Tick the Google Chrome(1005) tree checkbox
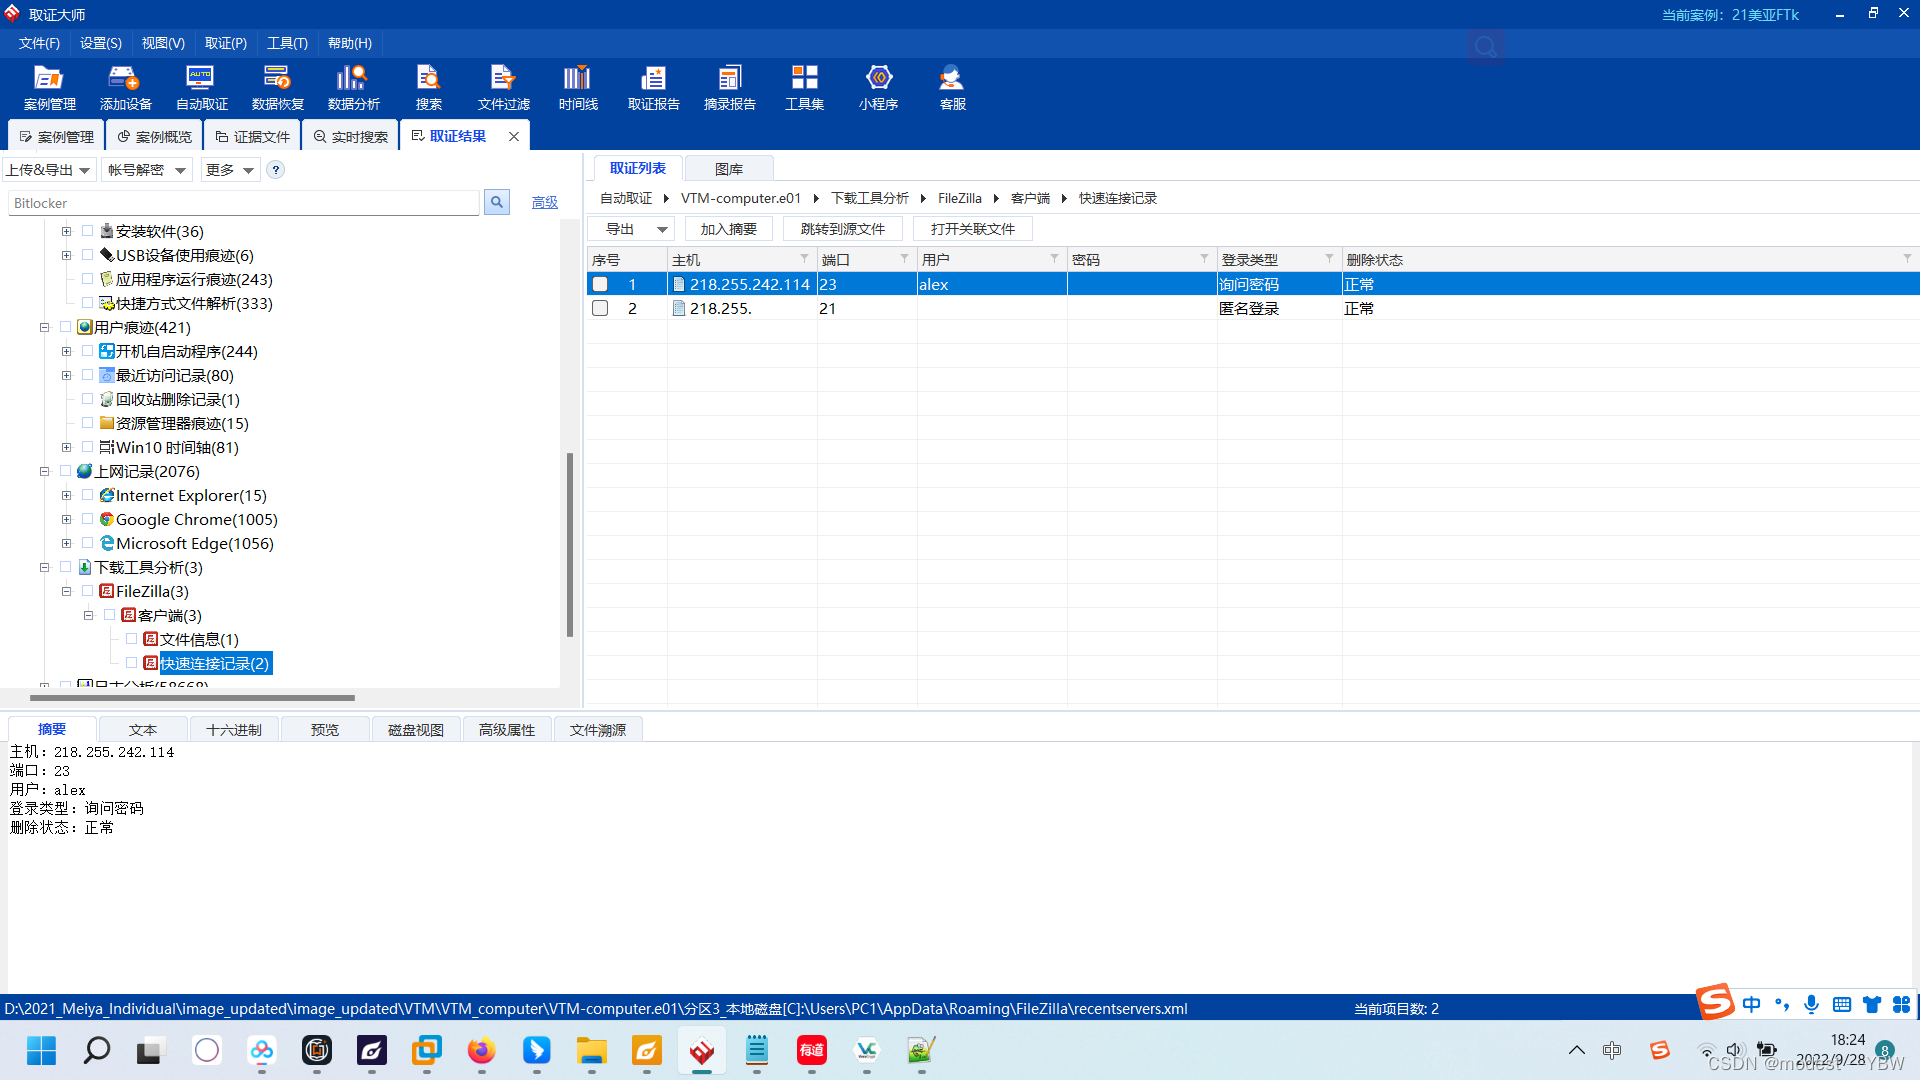1920x1080 pixels. click(x=88, y=519)
